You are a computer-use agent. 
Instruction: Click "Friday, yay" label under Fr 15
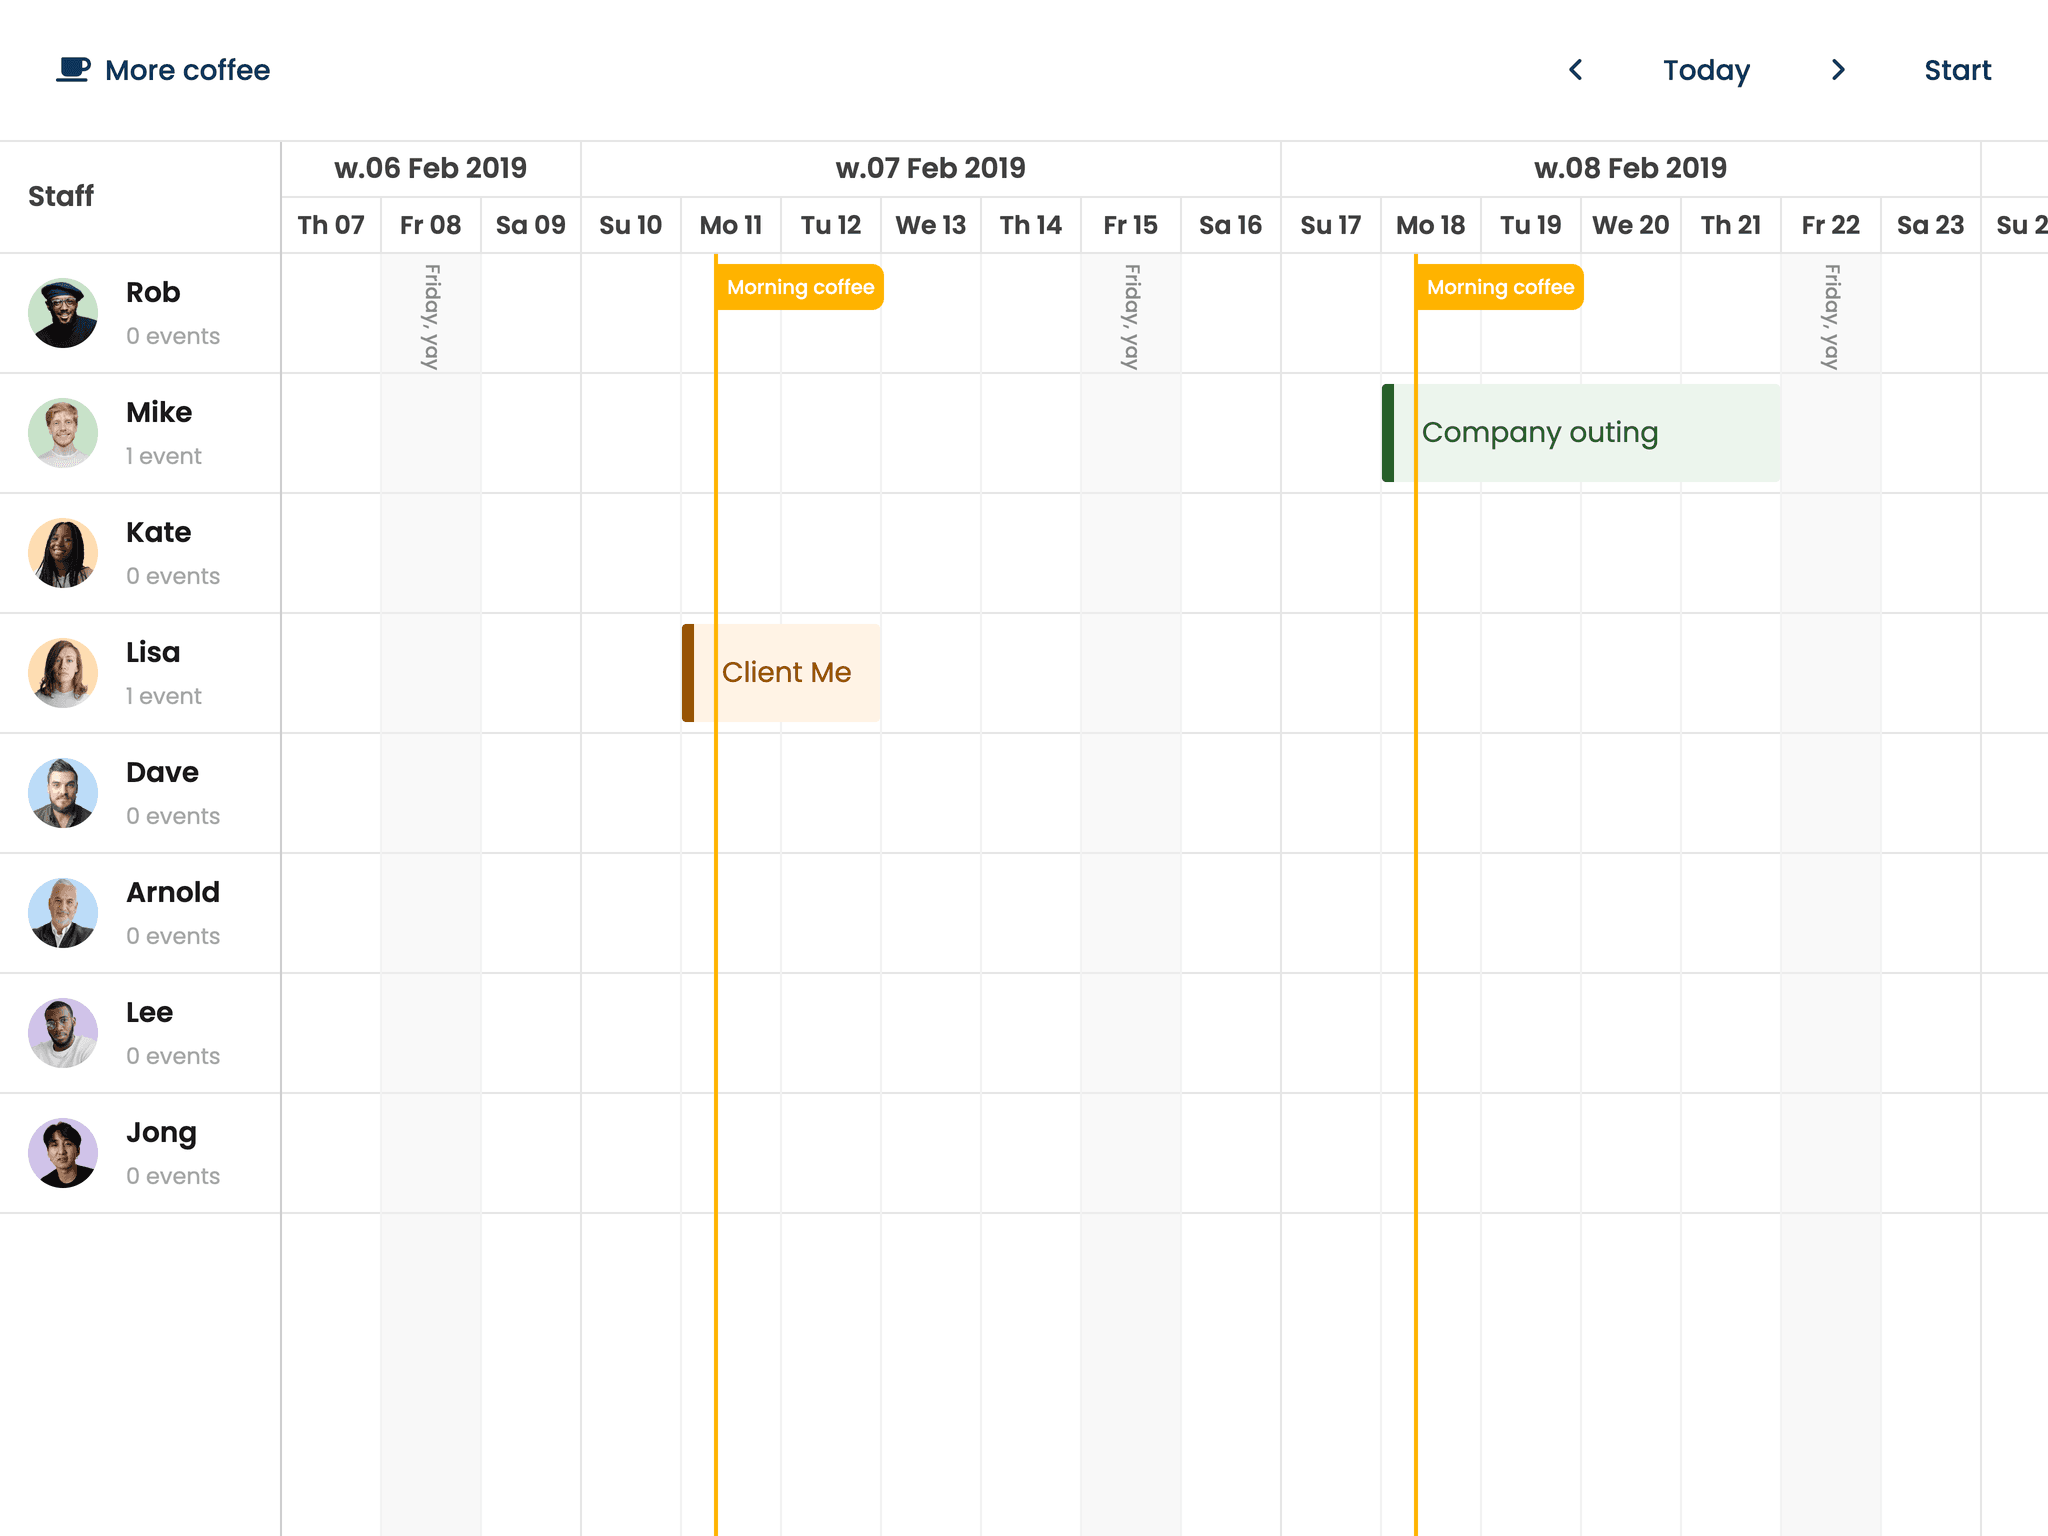click(x=1131, y=316)
